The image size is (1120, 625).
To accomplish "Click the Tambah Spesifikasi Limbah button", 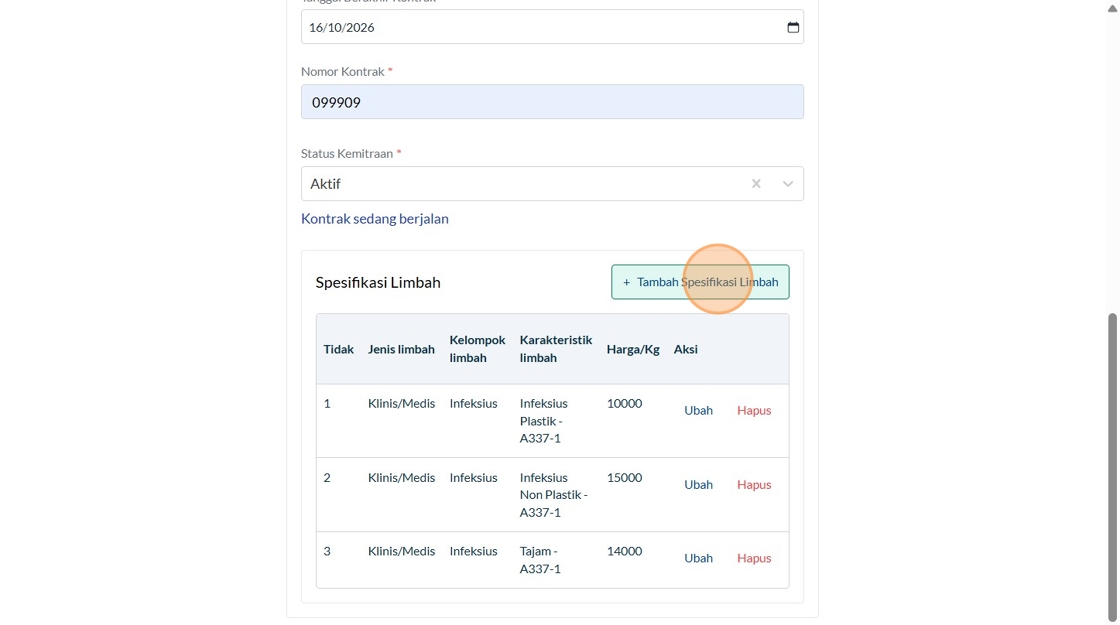I will coord(700,282).
